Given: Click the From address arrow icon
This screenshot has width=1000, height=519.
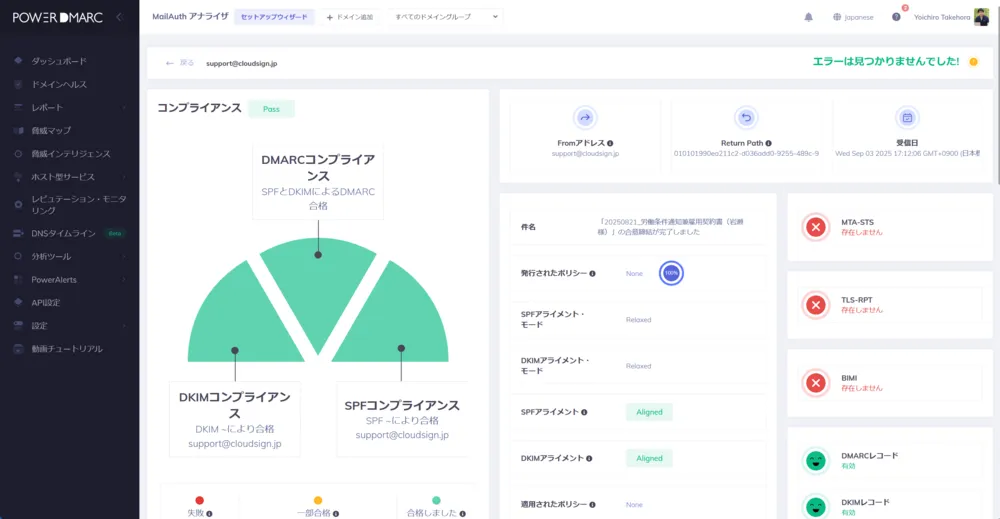Looking at the screenshot, I should click(585, 118).
